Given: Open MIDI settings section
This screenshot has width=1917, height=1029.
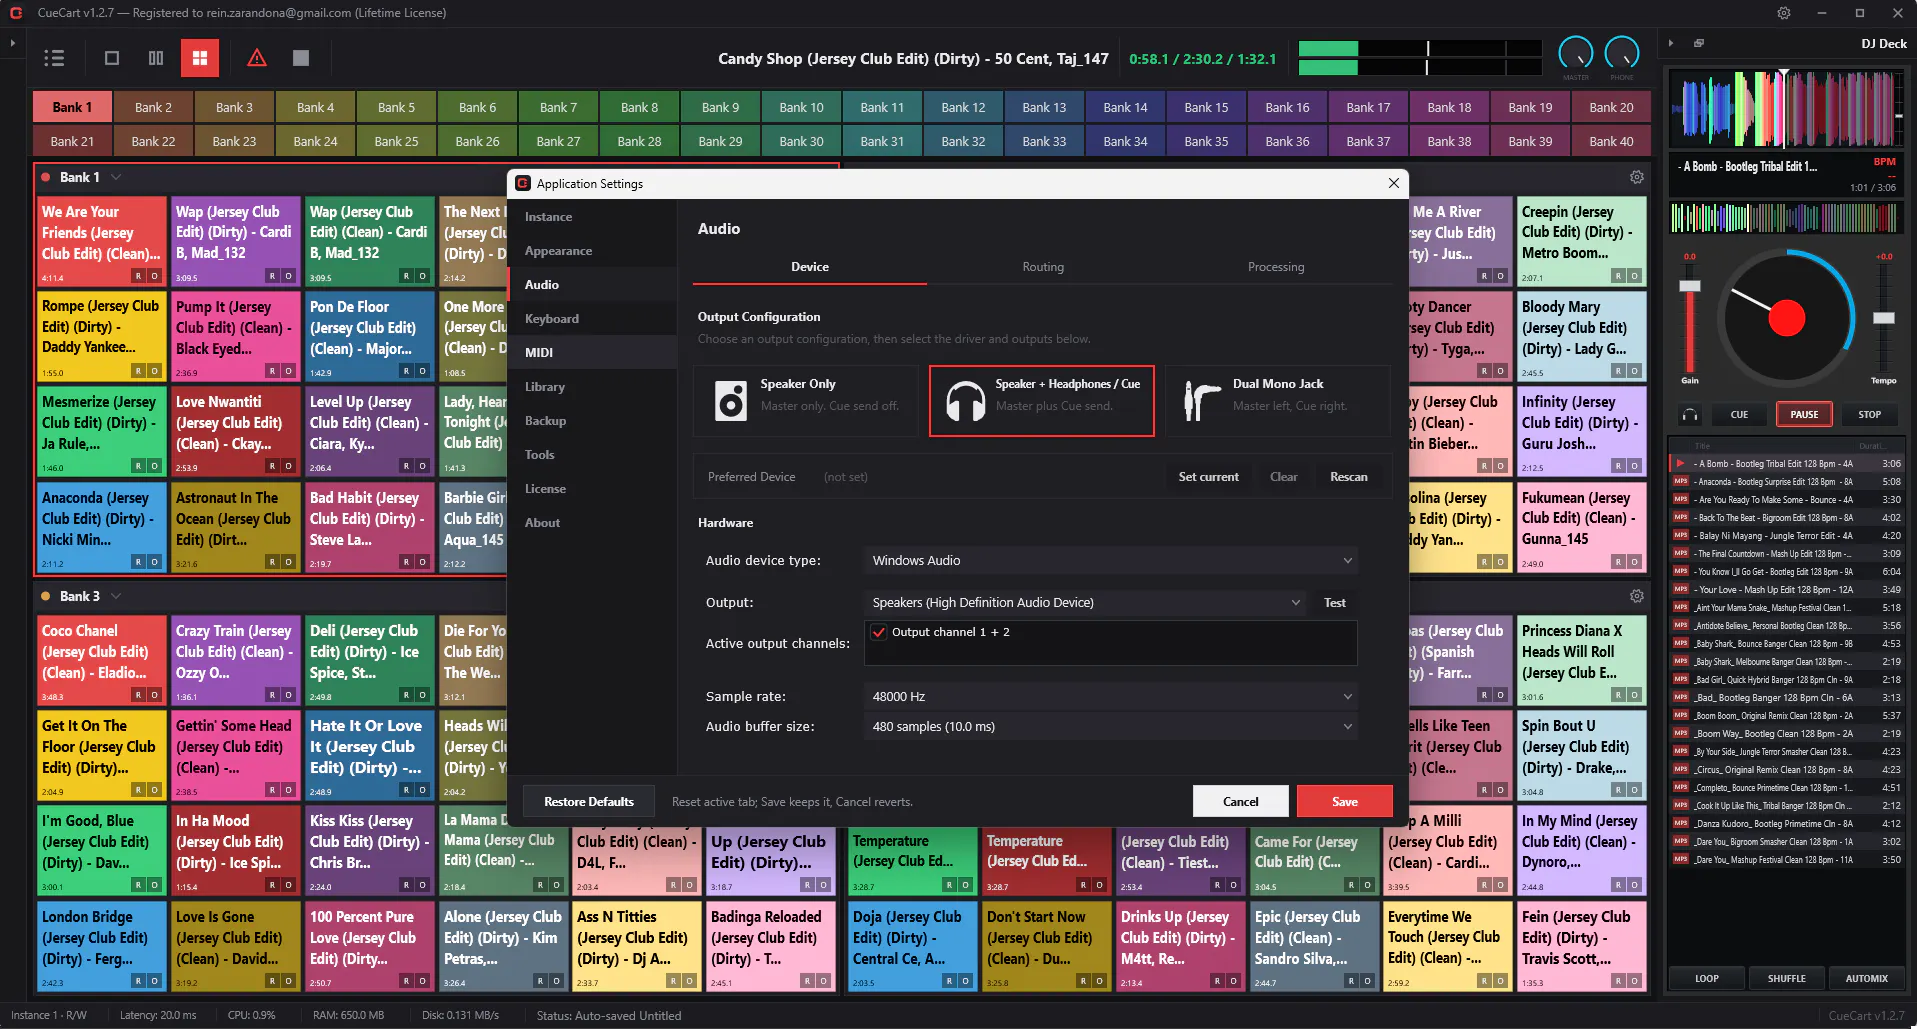Looking at the screenshot, I should [592, 353].
